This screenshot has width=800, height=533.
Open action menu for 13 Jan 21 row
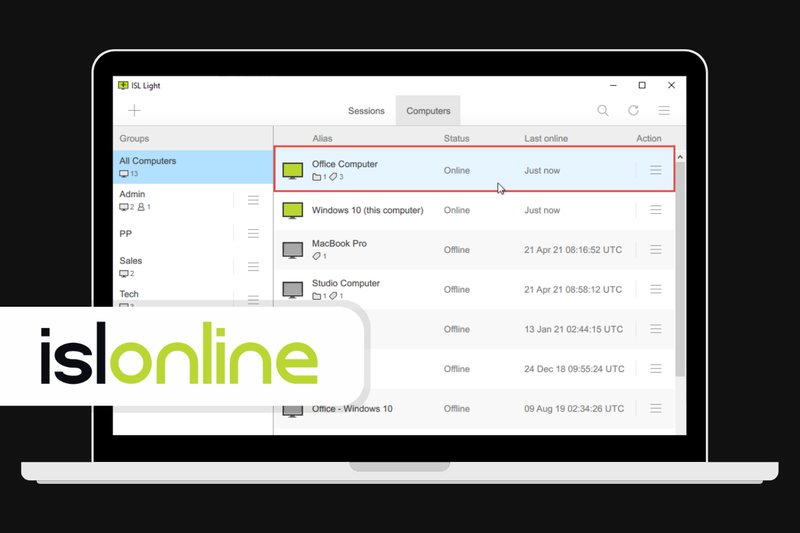(x=656, y=329)
